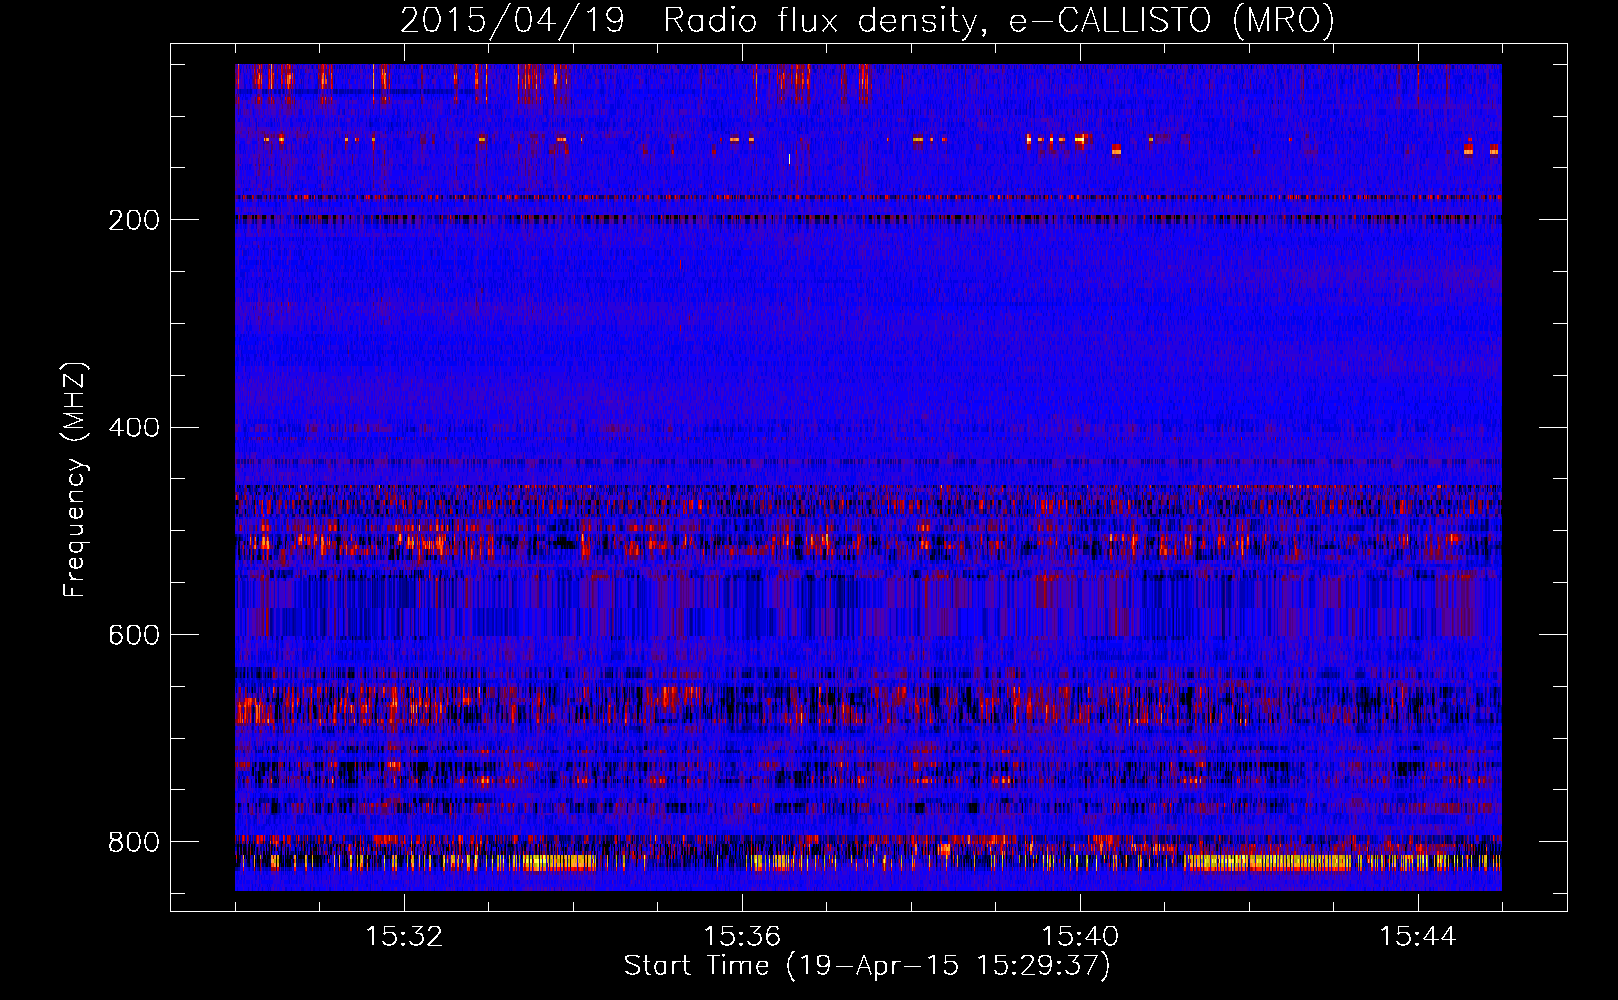Click the 15:36 time tick label

click(742, 936)
